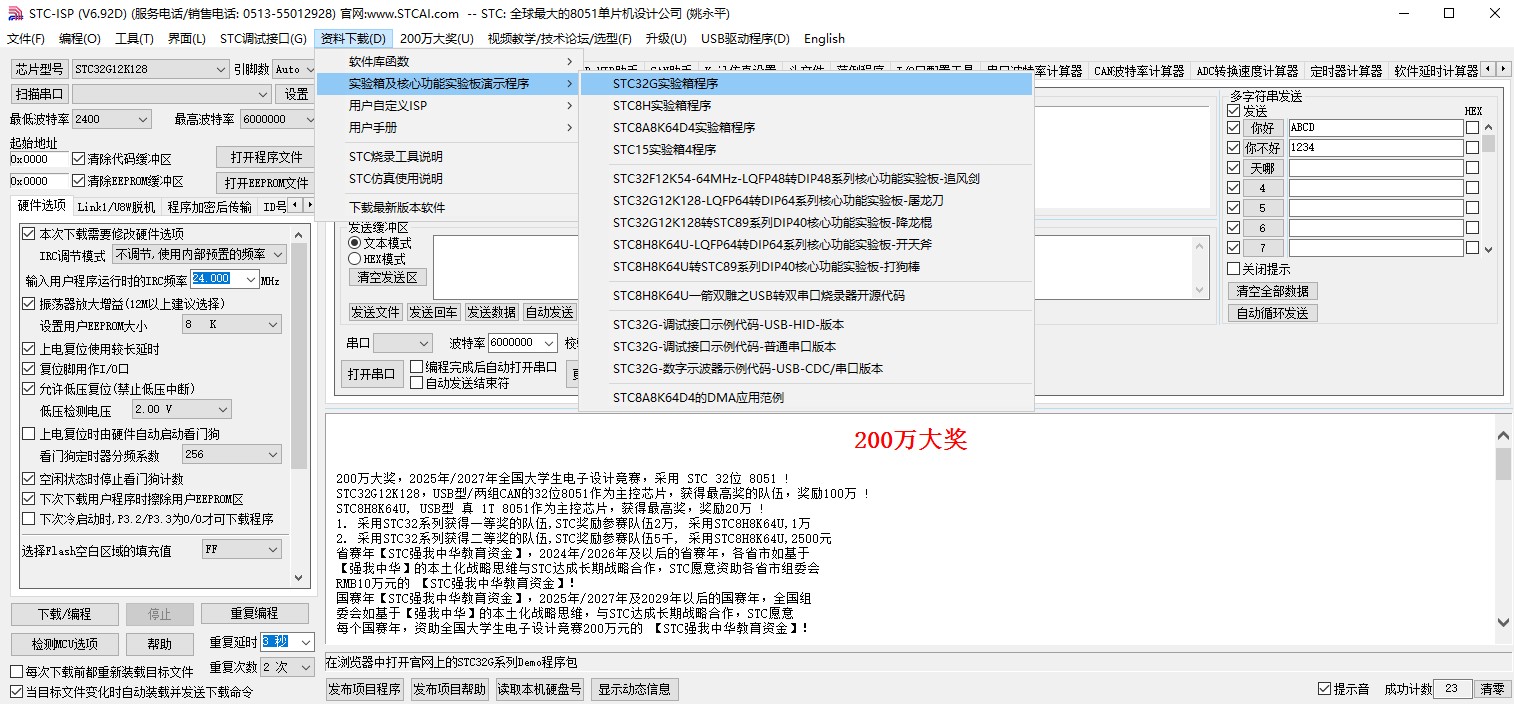
Task: Open 看门狗定时器分频系数 256 dropdown
Action: click(x=231, y=454)
